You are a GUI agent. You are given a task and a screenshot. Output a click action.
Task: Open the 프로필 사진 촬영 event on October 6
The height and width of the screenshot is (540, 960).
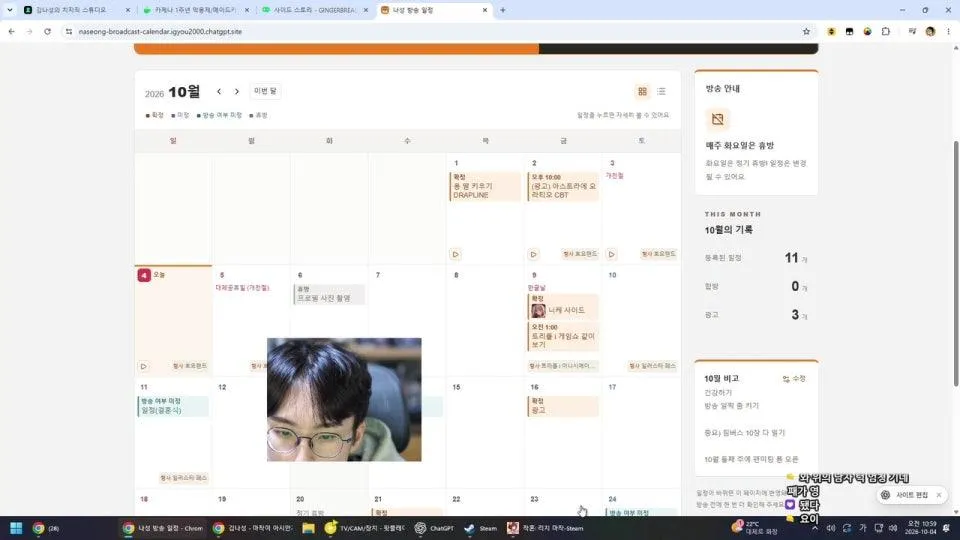(x=329, y=294)
